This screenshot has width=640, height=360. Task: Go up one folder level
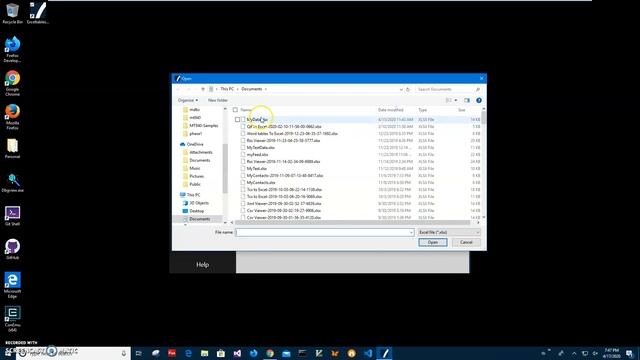(x=203, y=89)
